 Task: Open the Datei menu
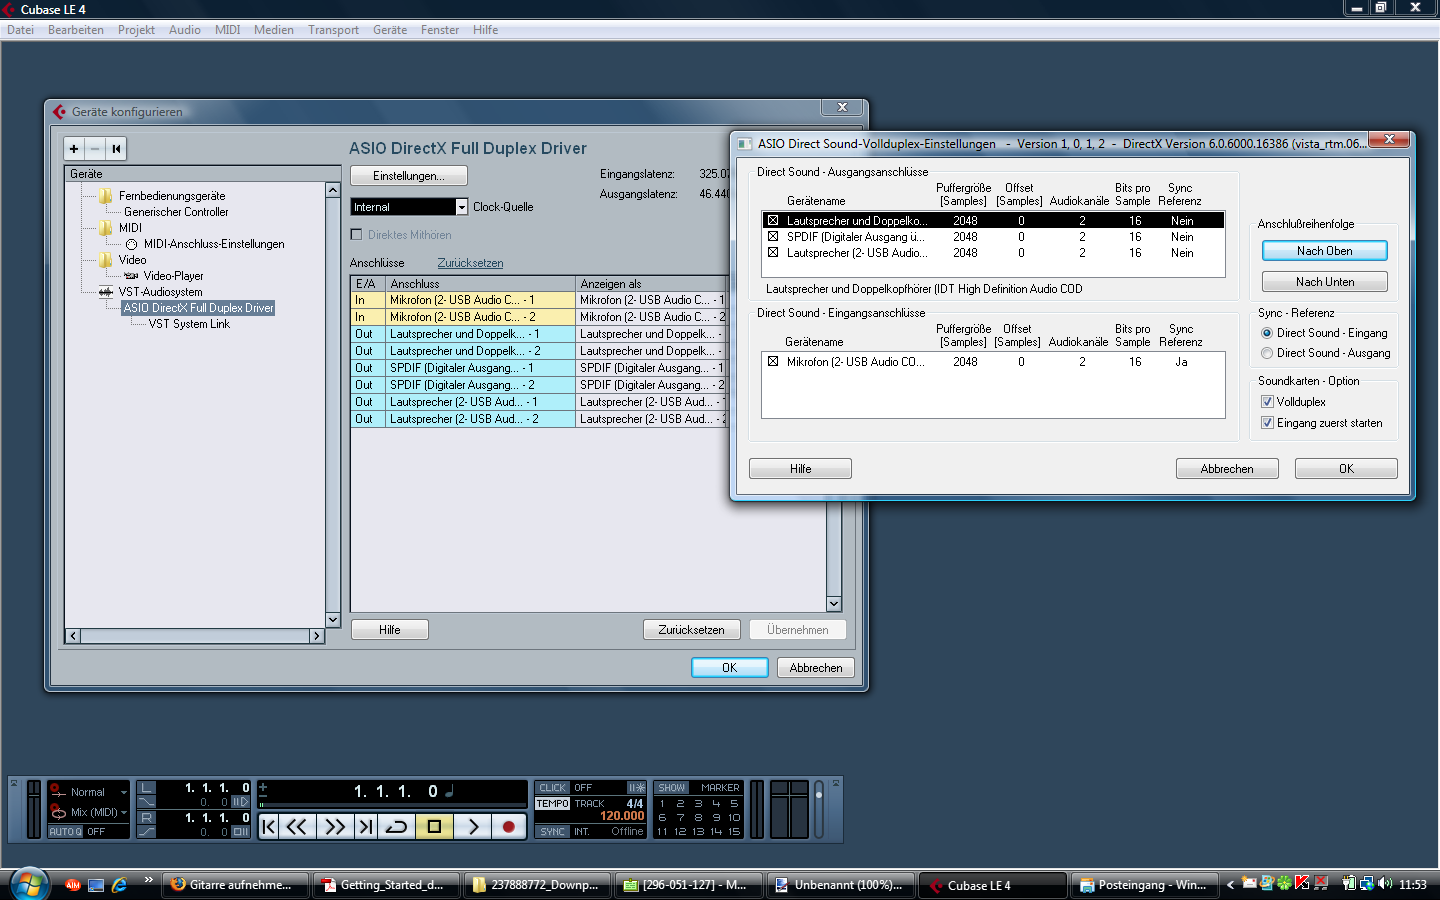(20, 30)
